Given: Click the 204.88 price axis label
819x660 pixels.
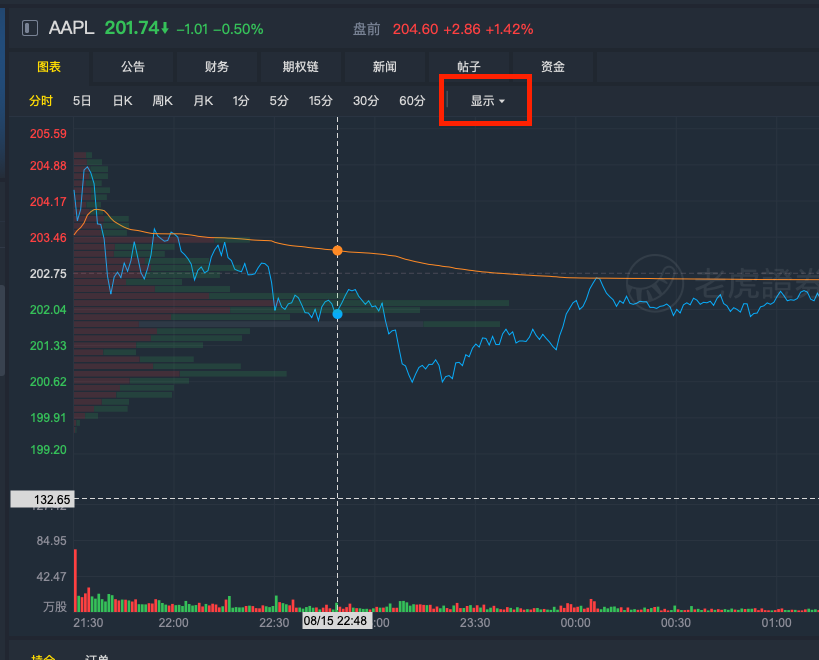Looking at the screenshot, I should tap(48, 166).
